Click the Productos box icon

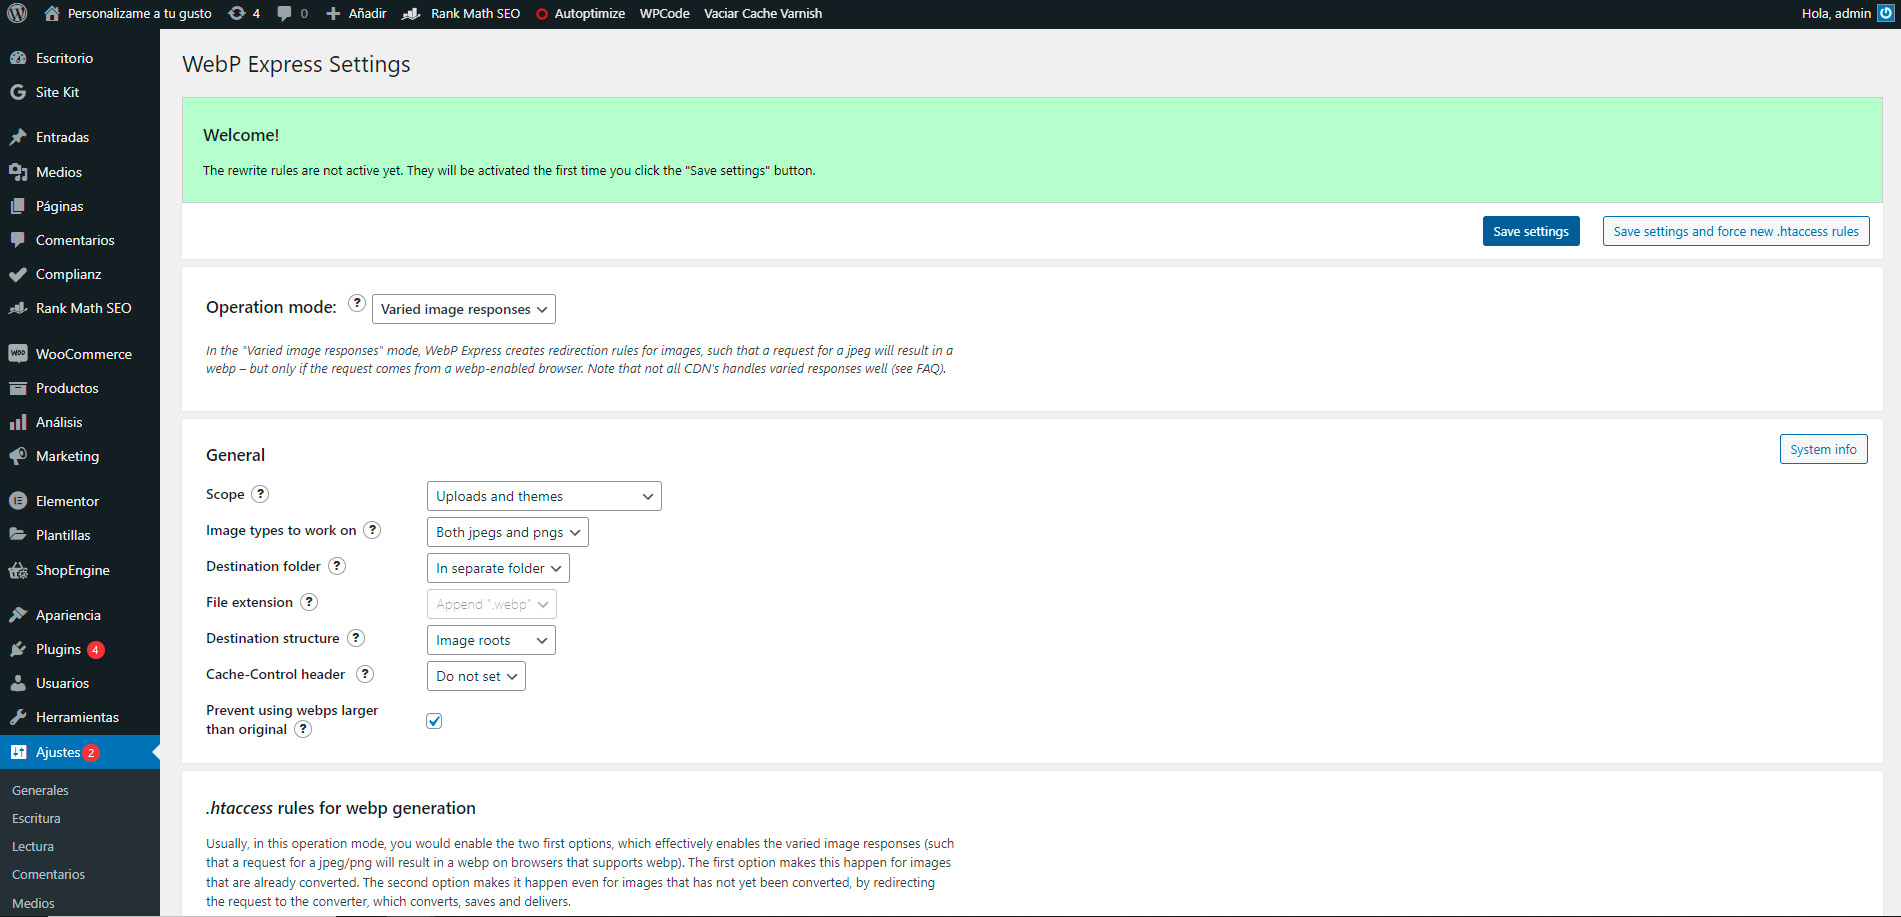(18, 388)
